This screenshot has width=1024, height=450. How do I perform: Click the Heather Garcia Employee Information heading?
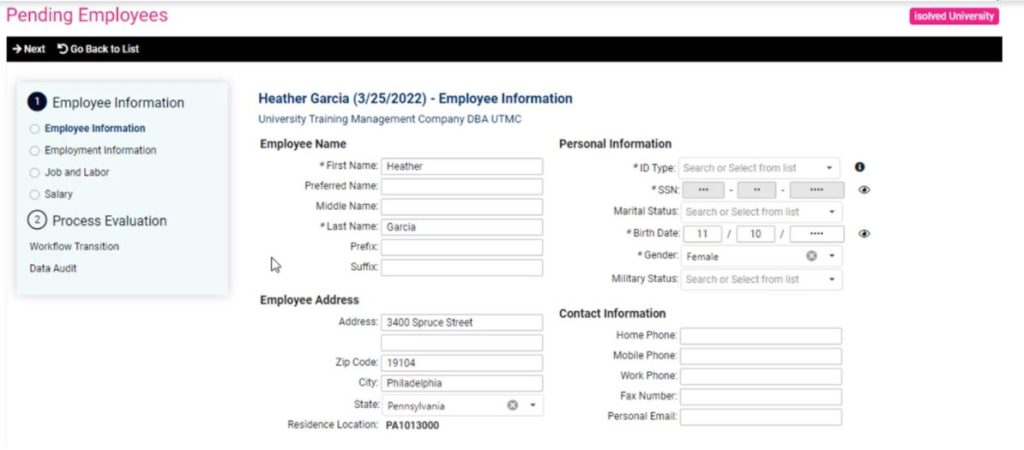tap(415, 99)
